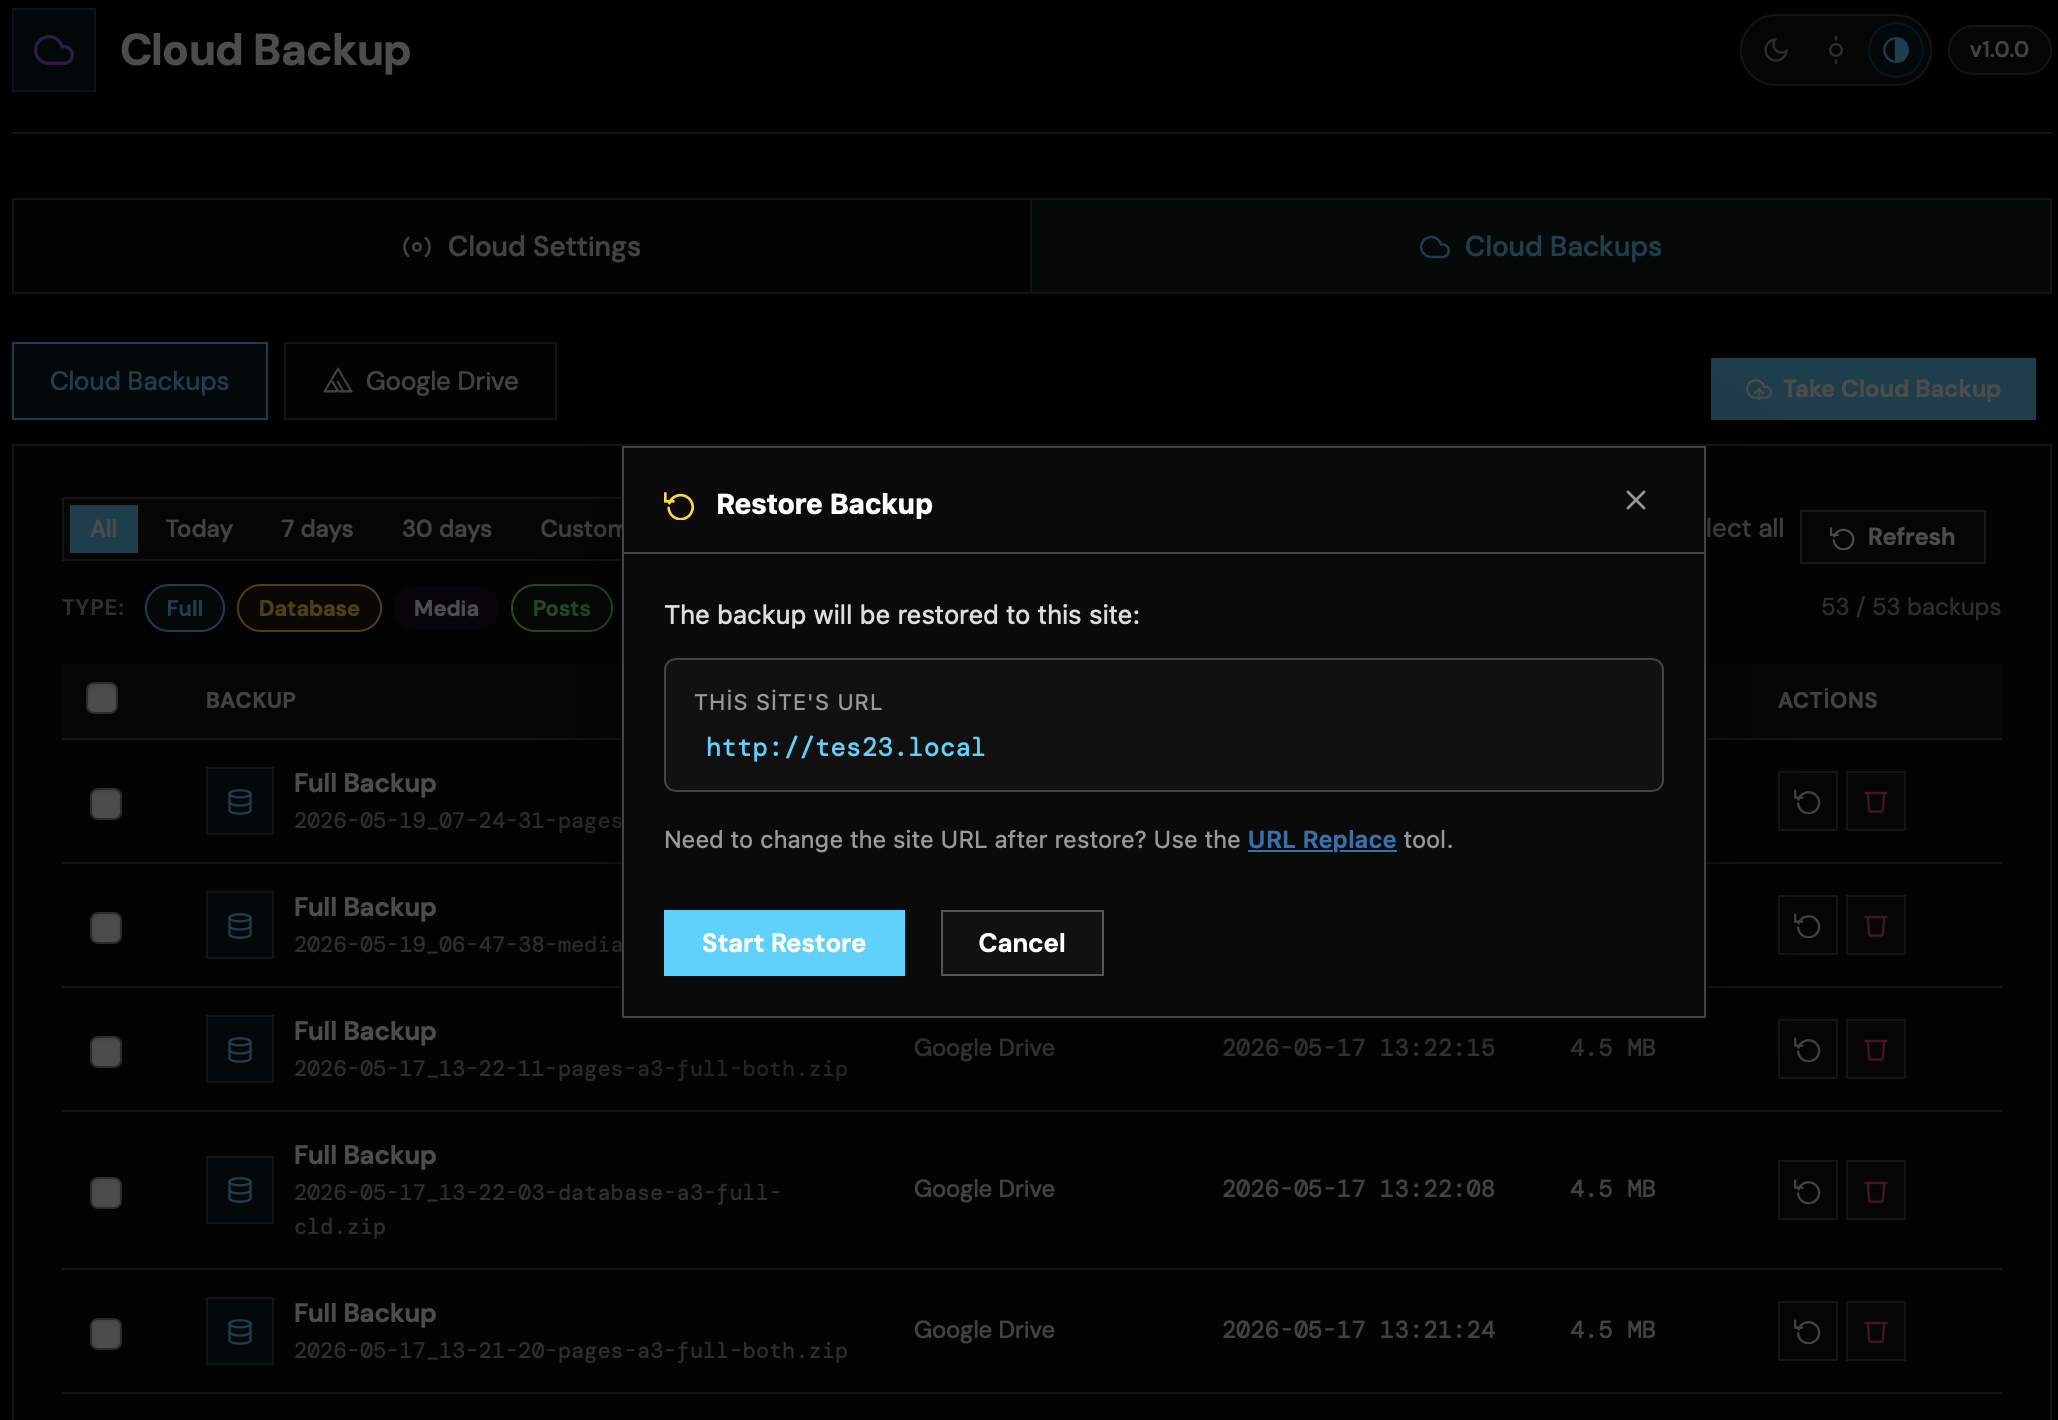
Task: Filter backups to 30 days
Action: [447, 529]
